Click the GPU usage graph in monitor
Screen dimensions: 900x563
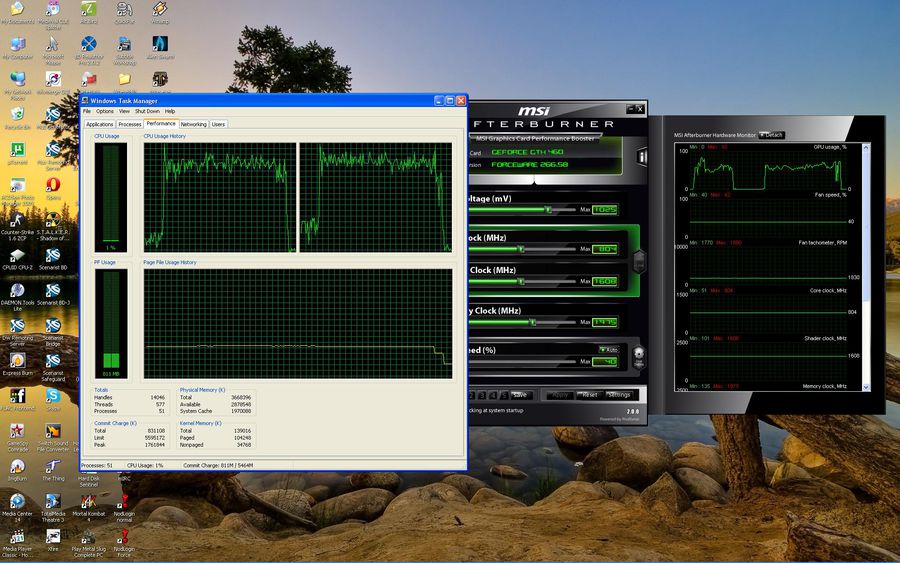coord(767,170)
